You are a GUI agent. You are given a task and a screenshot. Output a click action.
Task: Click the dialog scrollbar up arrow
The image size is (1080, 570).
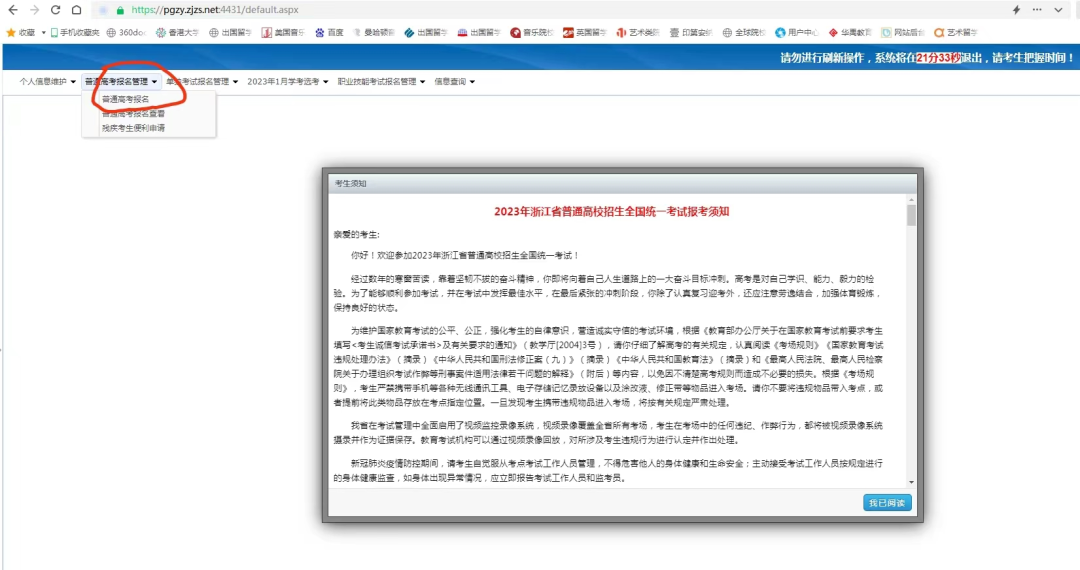pyautogui.click(x=911, y=200)
